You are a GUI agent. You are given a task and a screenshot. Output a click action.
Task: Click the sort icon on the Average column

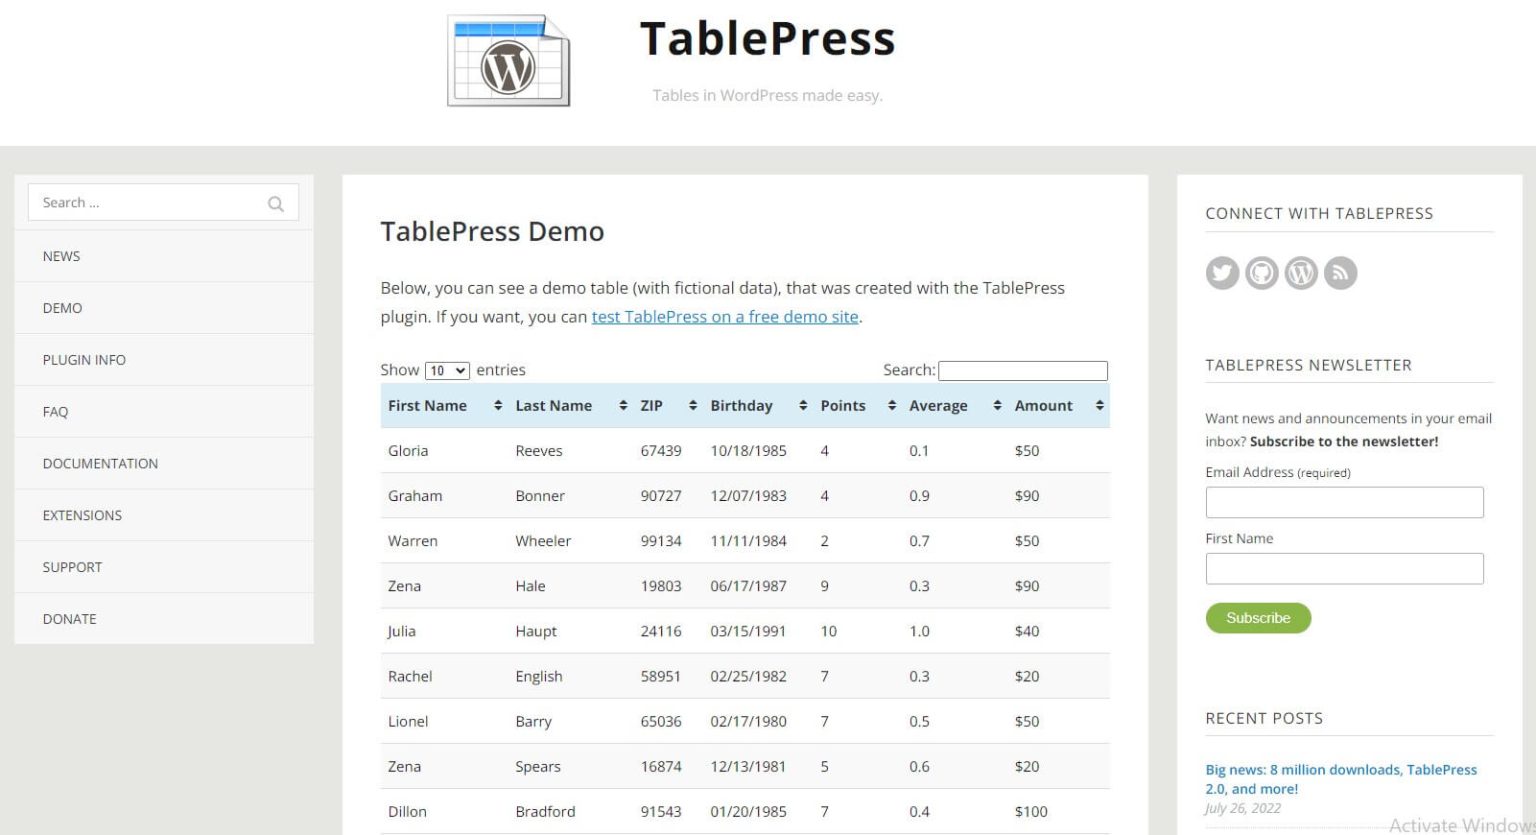click(x=997, y=405)
